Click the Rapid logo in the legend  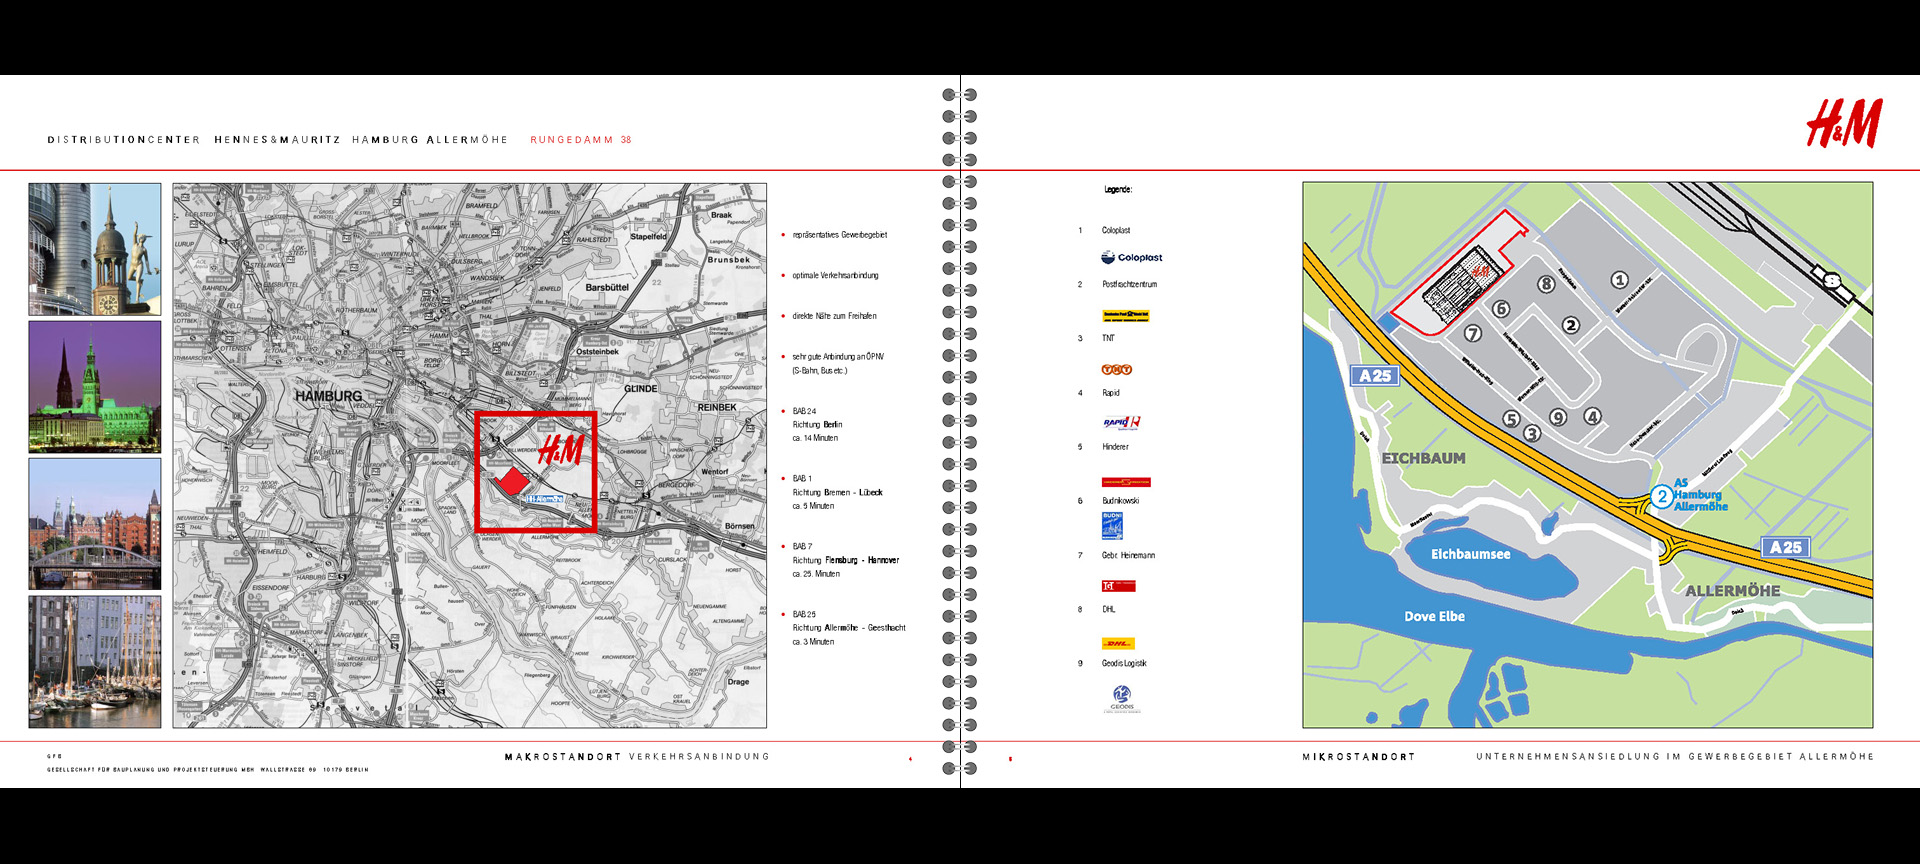tap(1121, 423)
